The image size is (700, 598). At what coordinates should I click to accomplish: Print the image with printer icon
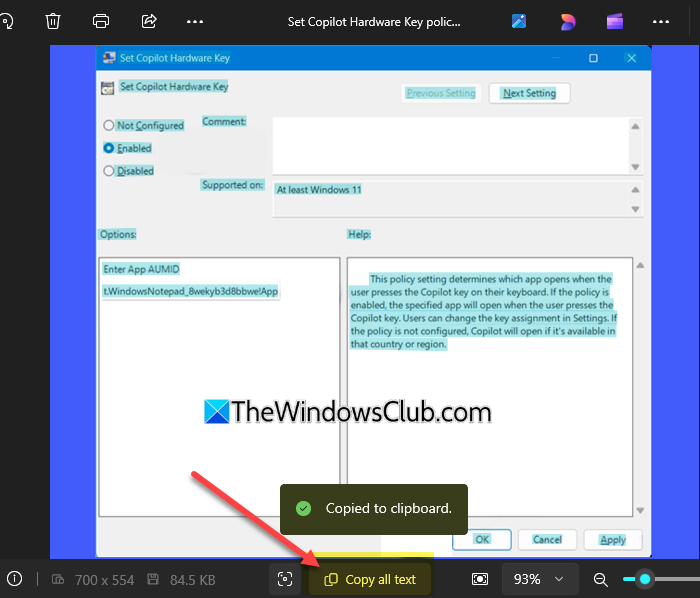101,21
